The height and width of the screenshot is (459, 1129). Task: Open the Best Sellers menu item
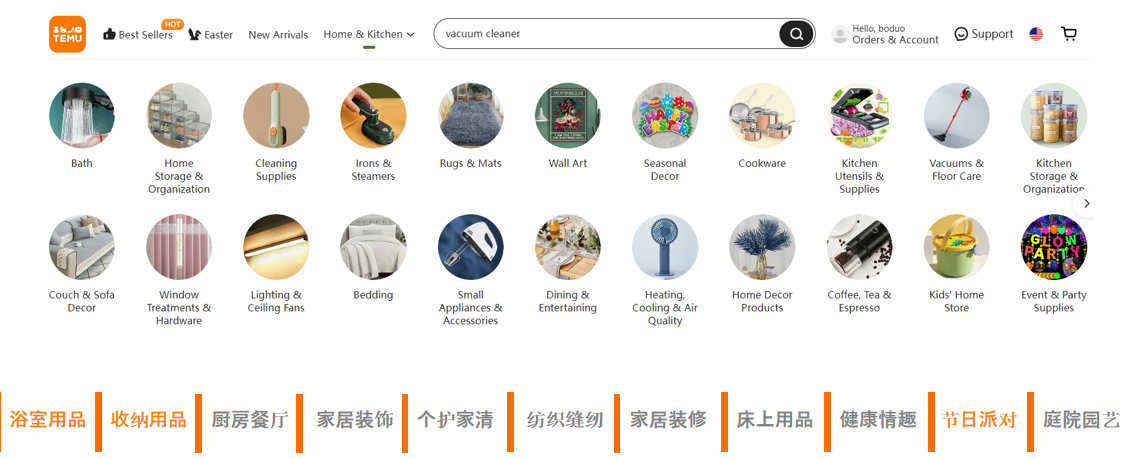[138, 34]
